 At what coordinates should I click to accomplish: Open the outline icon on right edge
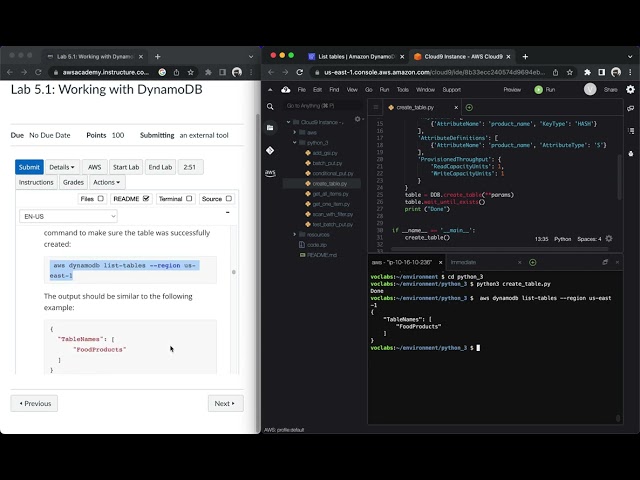(631, 131)
